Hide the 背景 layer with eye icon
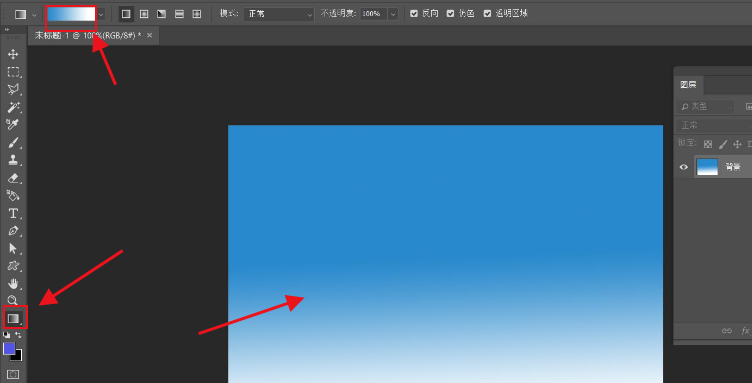Screen dimensions: 752x383 coord(684,167)
